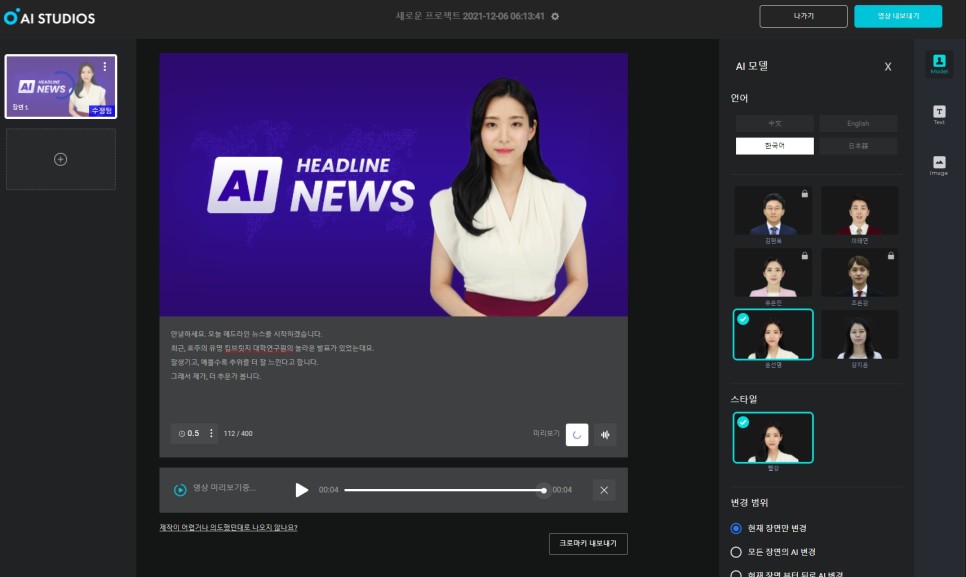Click the 나가기 exit button

(x=803, y=17)
